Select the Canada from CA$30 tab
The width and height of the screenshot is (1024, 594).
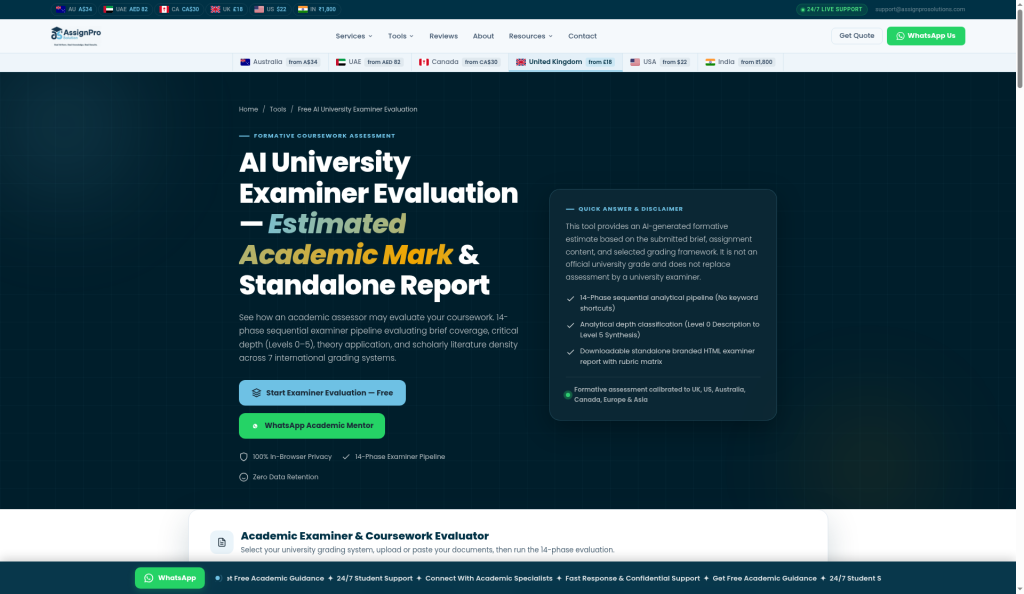pyautogui.click(x=460, y=62)
